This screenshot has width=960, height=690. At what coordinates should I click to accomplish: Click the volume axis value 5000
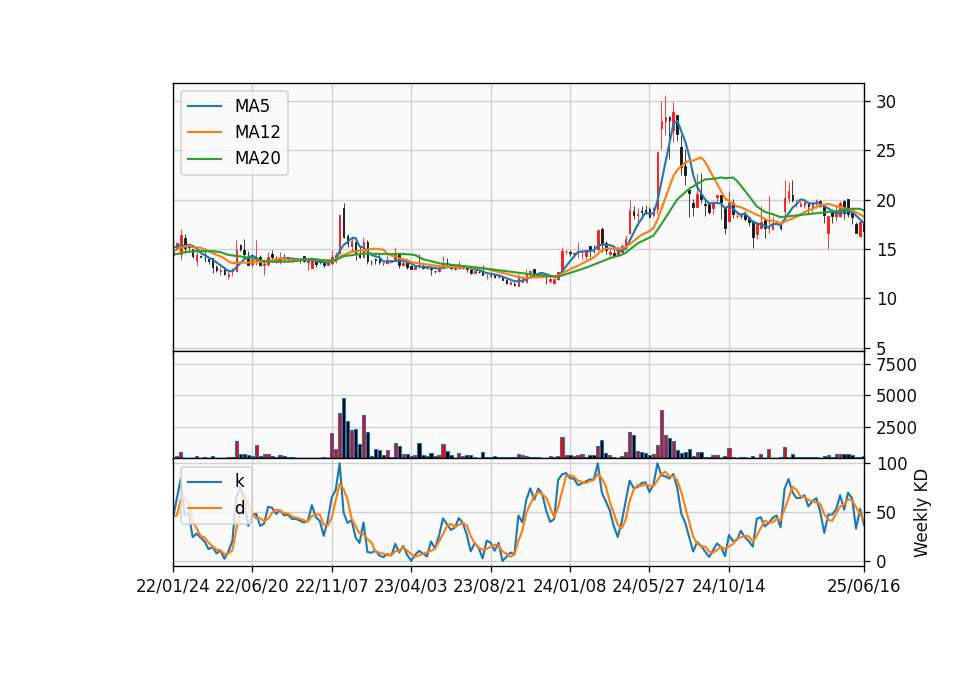click(896, 396)
